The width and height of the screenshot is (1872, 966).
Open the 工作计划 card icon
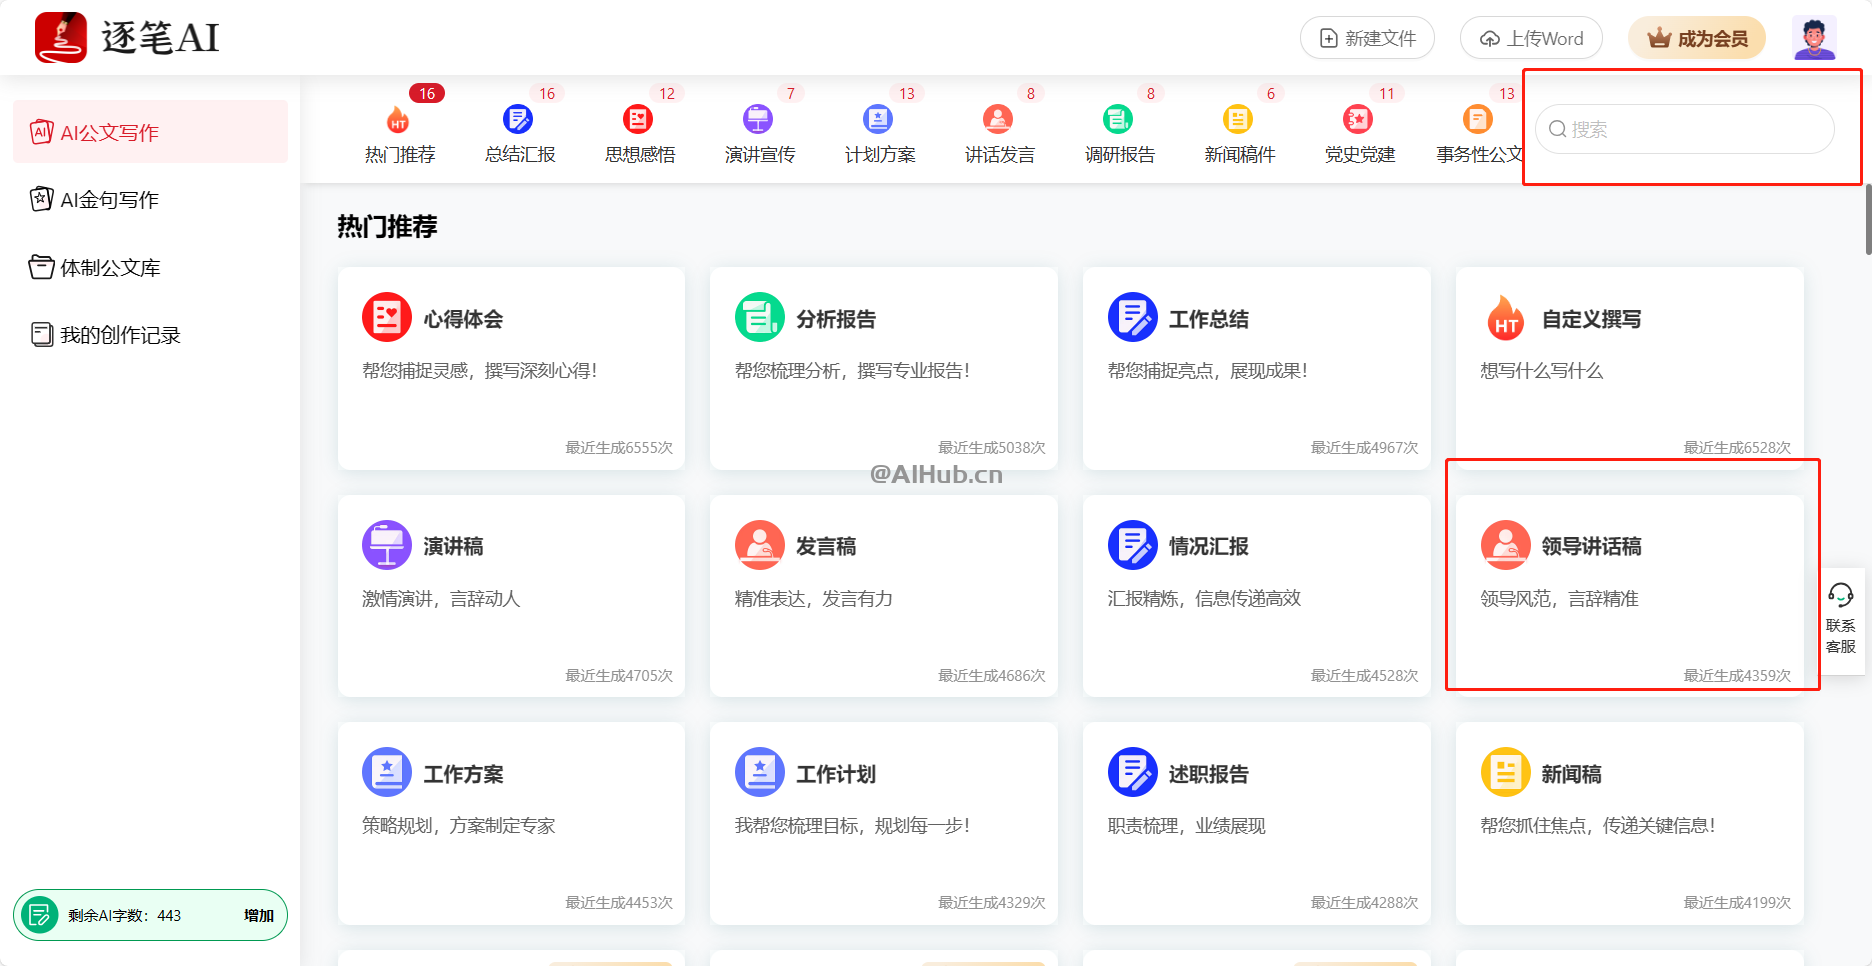[x=760, y=772]
